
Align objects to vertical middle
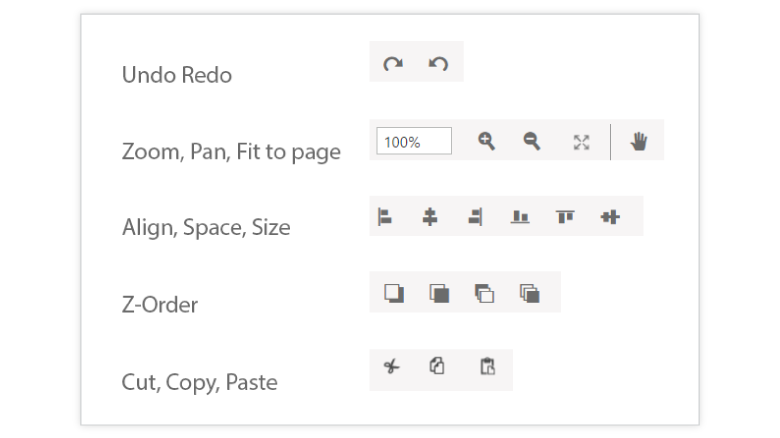(610, 216)
